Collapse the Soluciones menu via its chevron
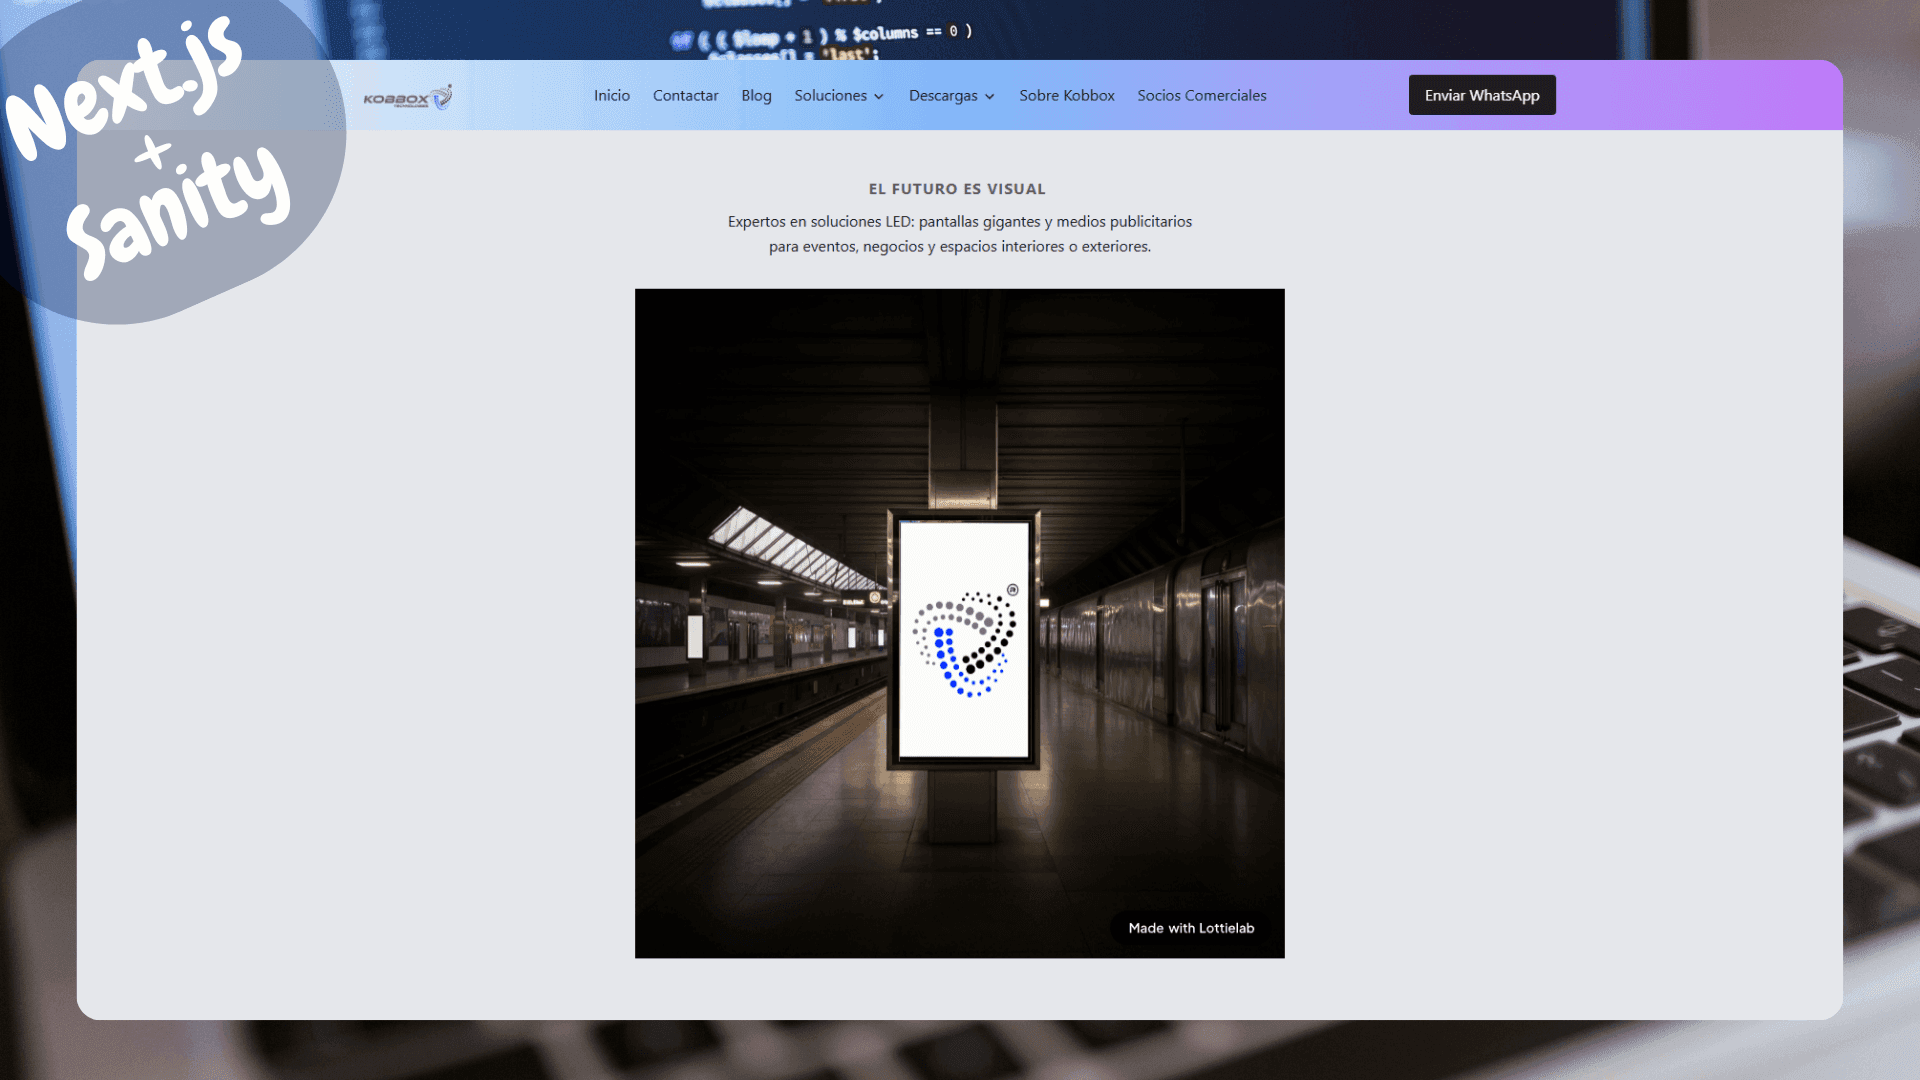1920x1080 pixels. click(879, 97)
